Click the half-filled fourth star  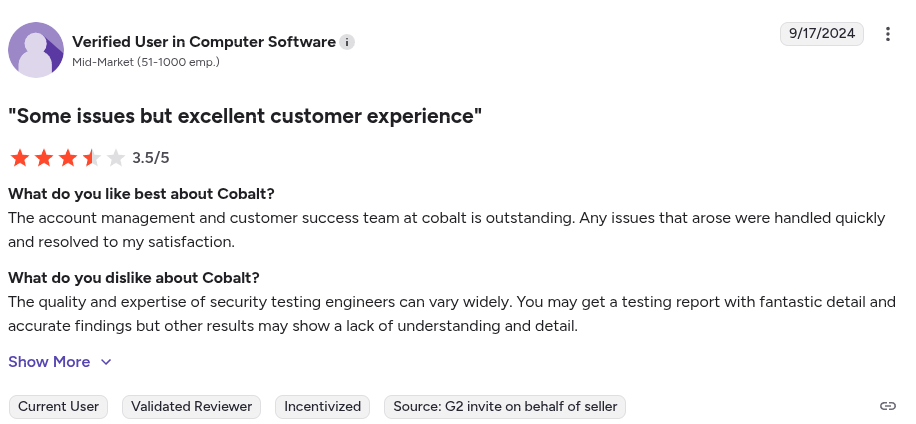92,158
